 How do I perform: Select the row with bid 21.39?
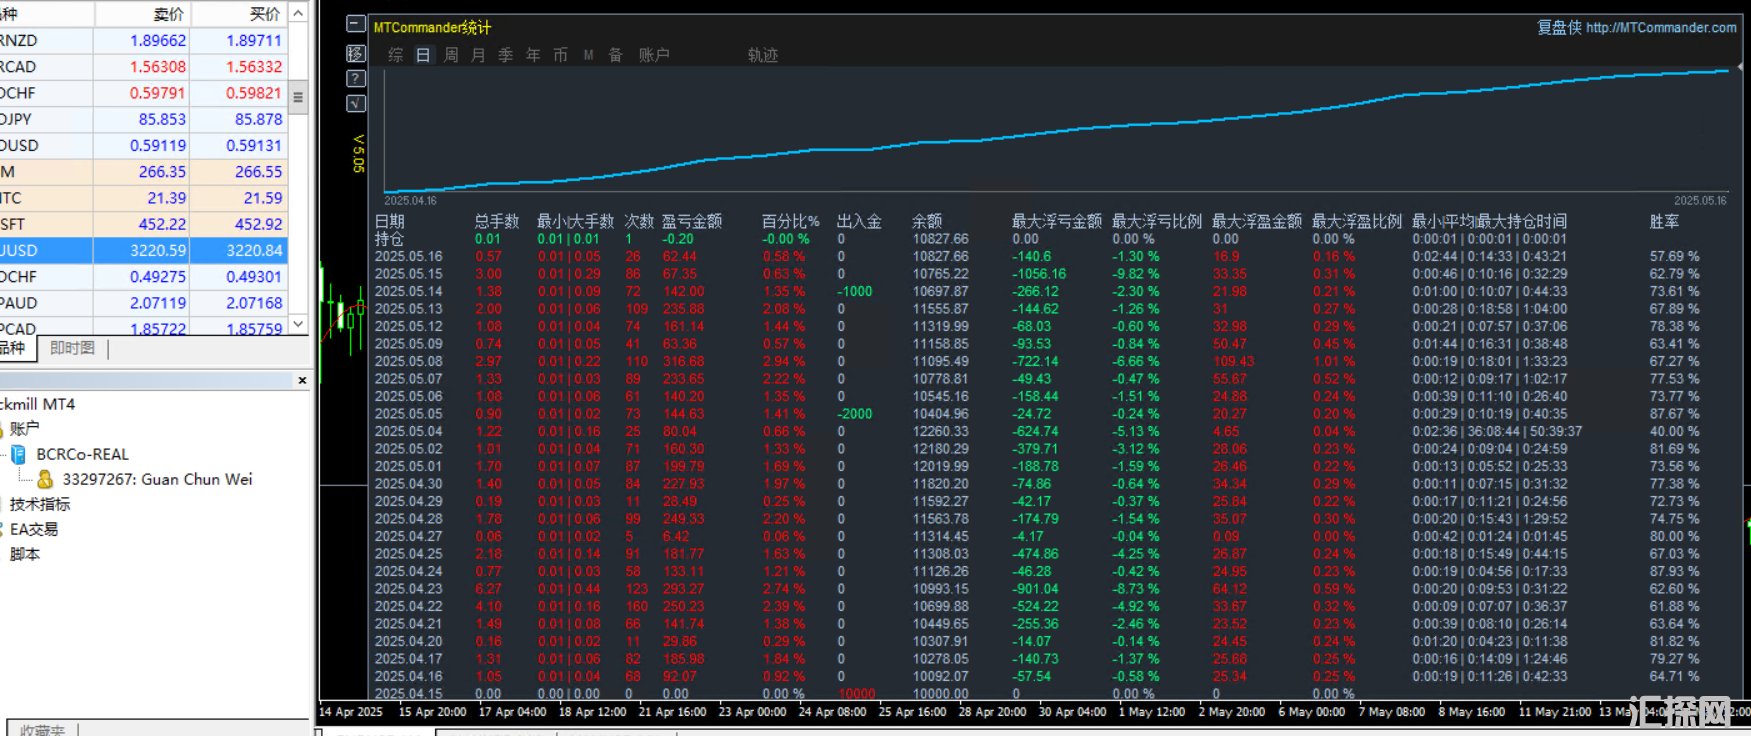(x=144, y=198)
